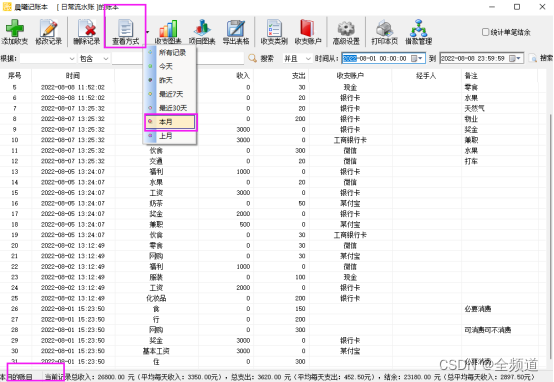The image size is (554, 382).
Task: Click the 工商银行卡 account in row 19
Action: [350, 235]
